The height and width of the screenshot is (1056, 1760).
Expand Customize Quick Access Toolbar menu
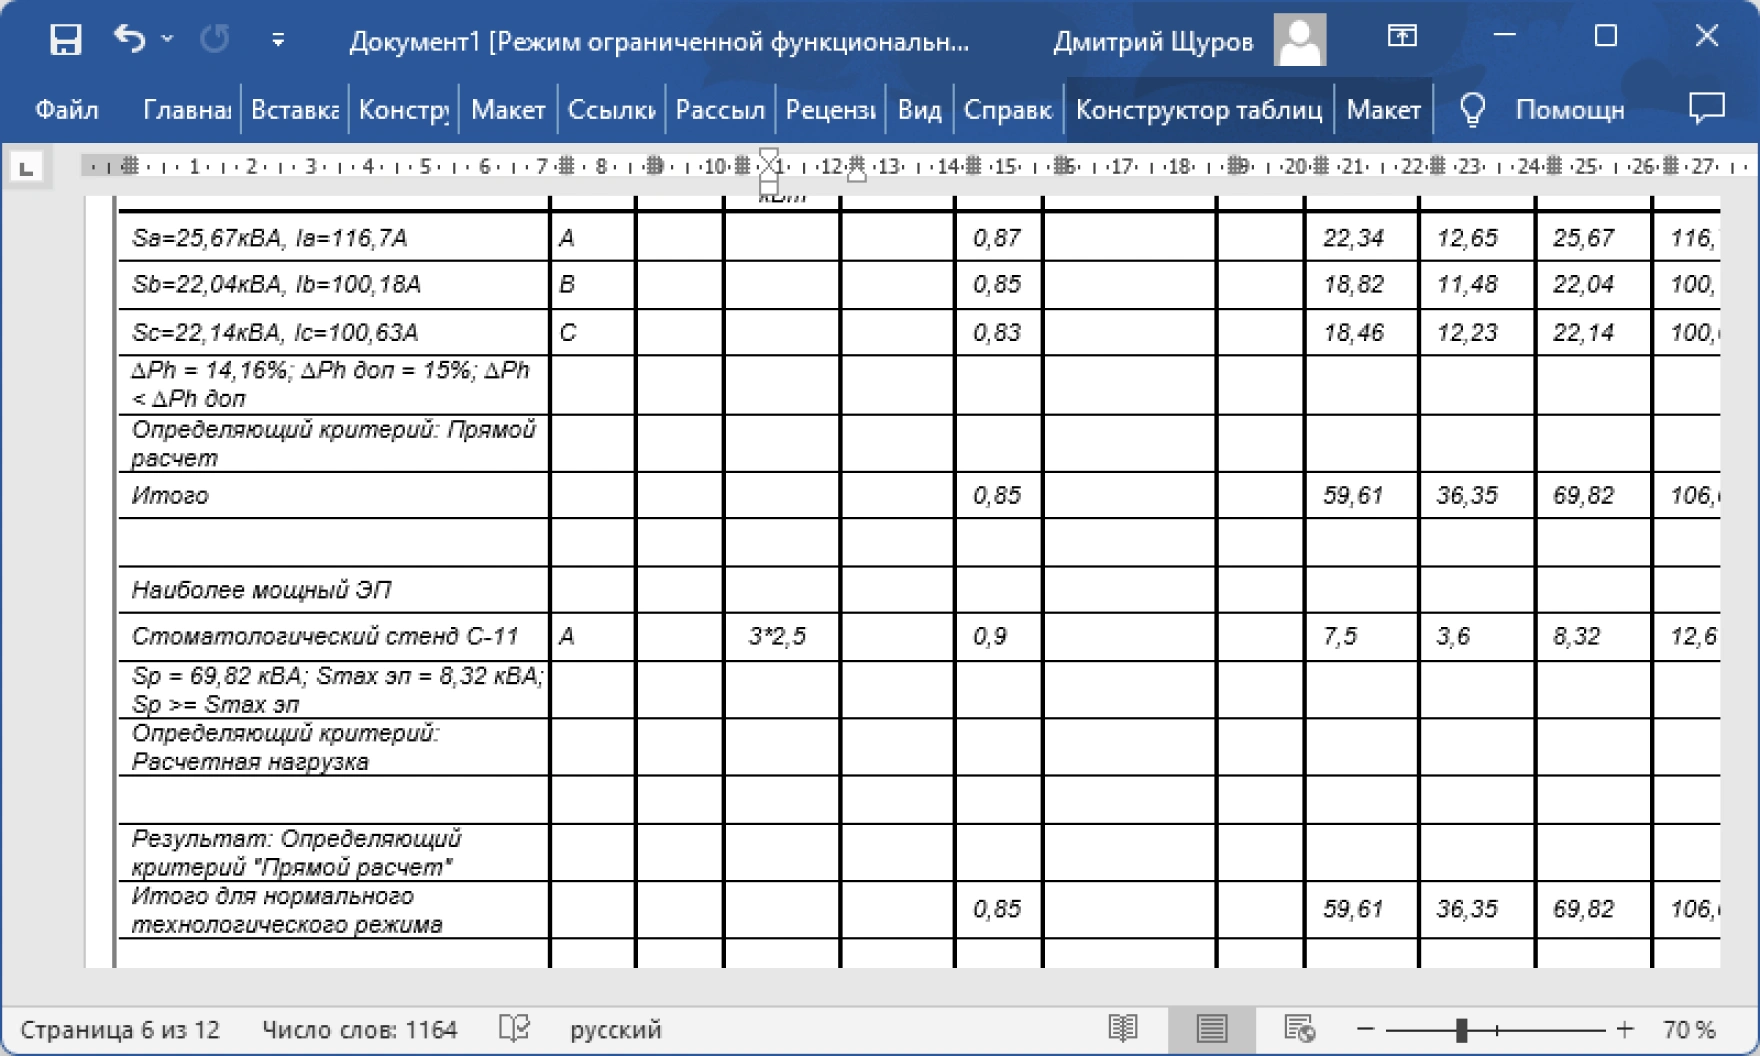tap(278, 40)
